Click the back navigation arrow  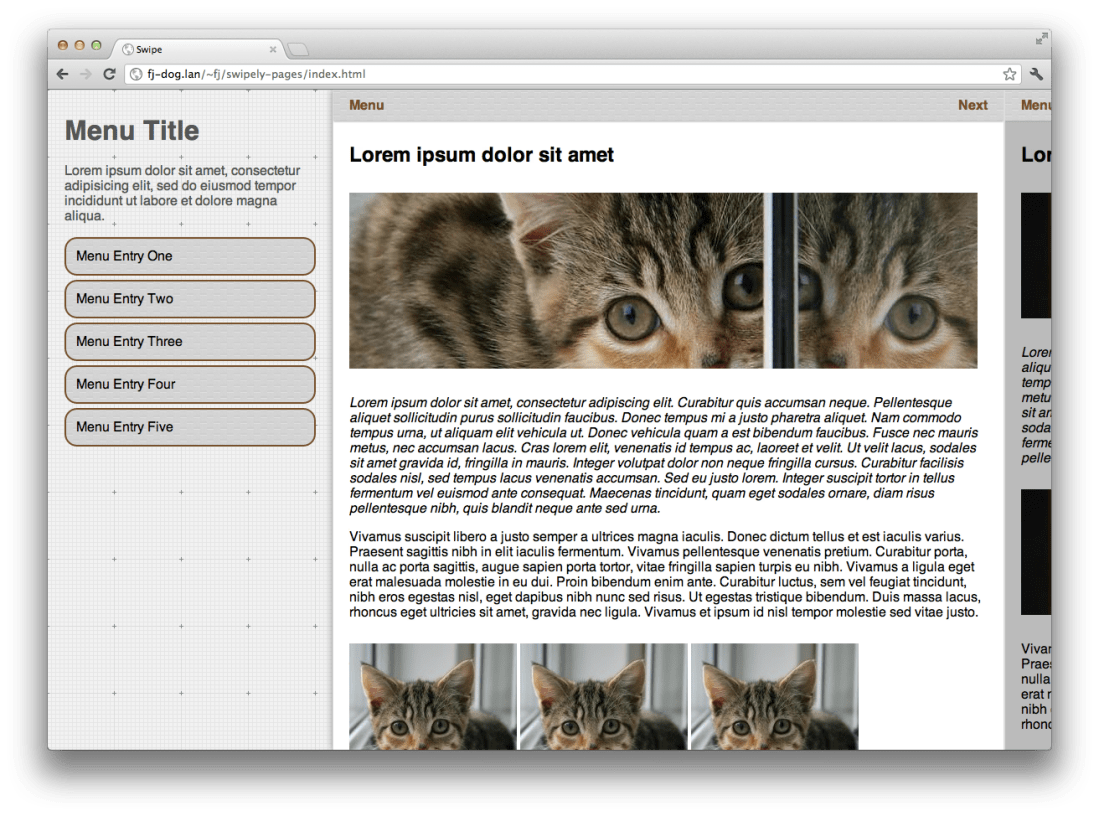[x=60, y=74]
